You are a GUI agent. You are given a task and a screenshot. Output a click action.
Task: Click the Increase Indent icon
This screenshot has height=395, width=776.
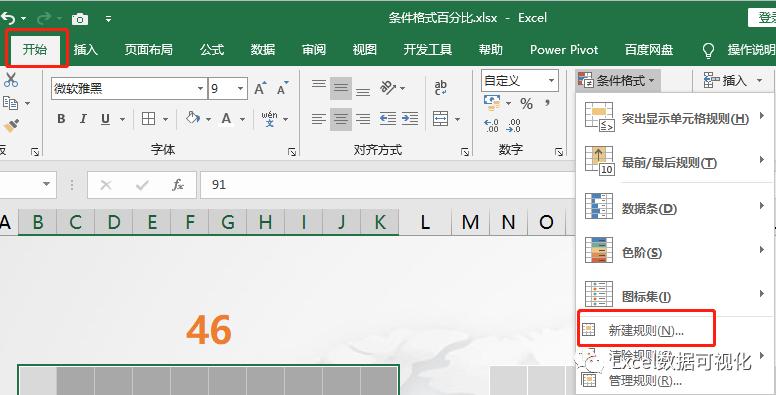pyautogui.click(x=410, y=119)
